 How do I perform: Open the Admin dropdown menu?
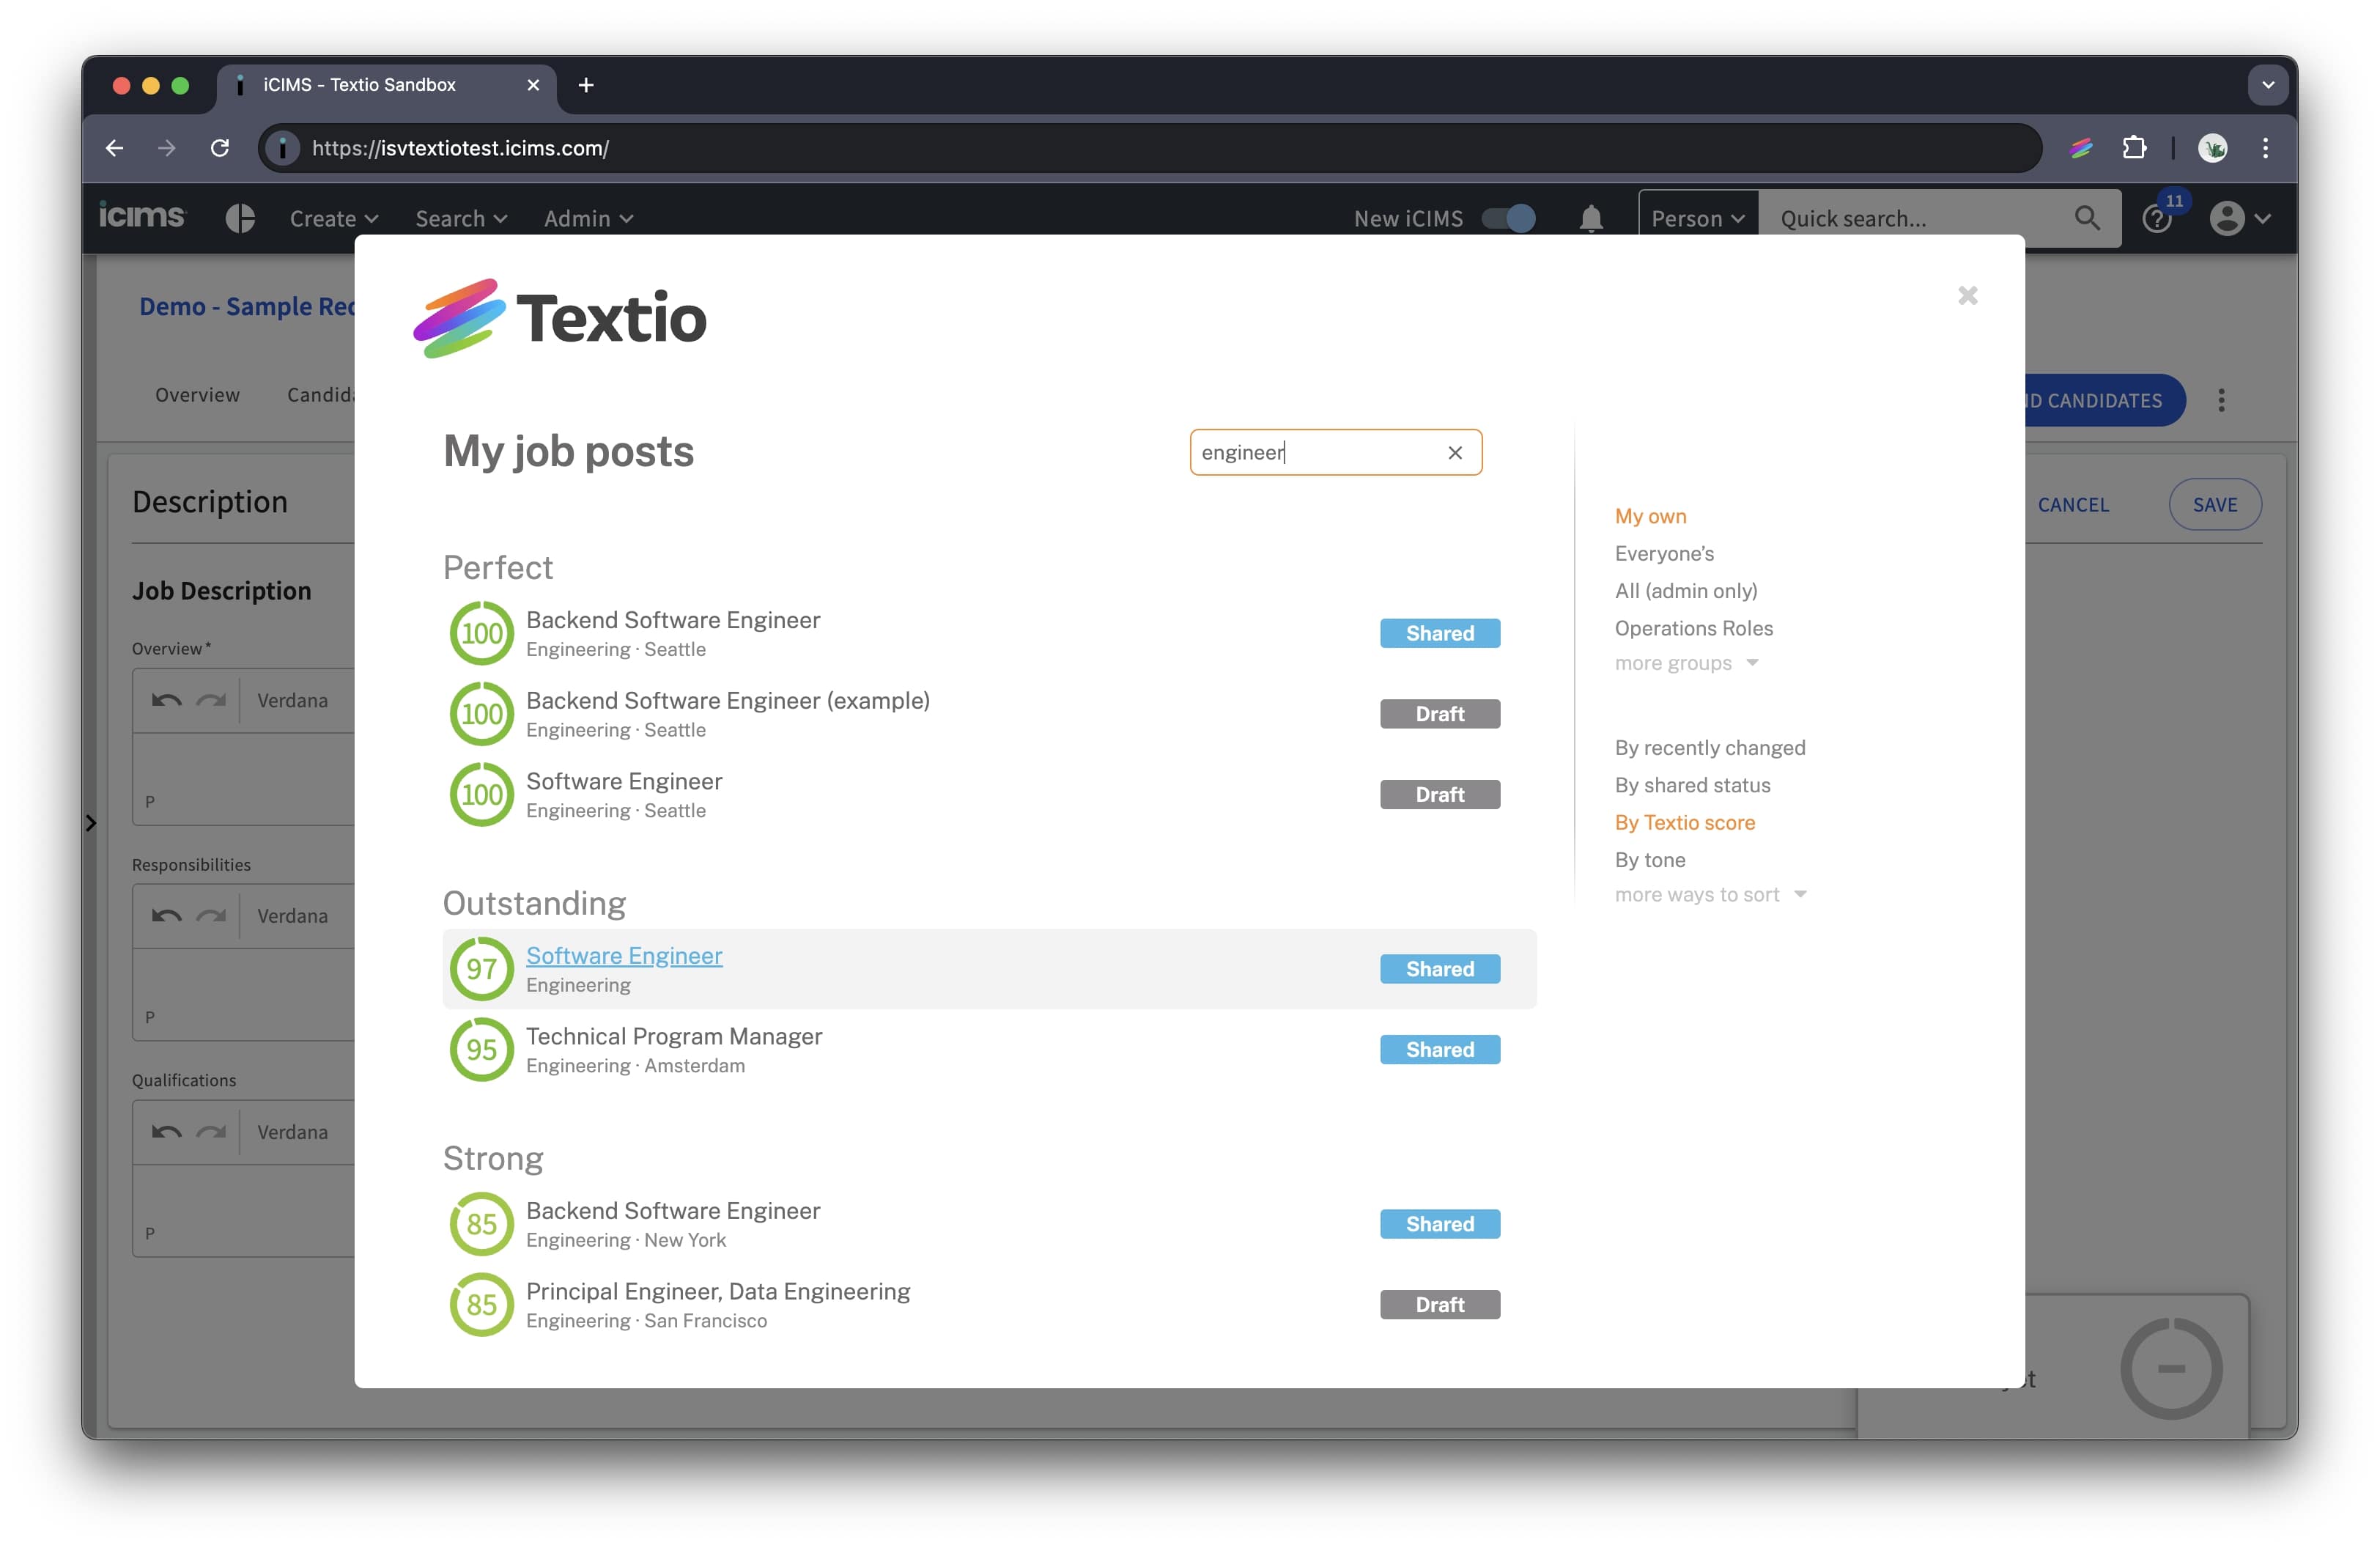(588, 218)
